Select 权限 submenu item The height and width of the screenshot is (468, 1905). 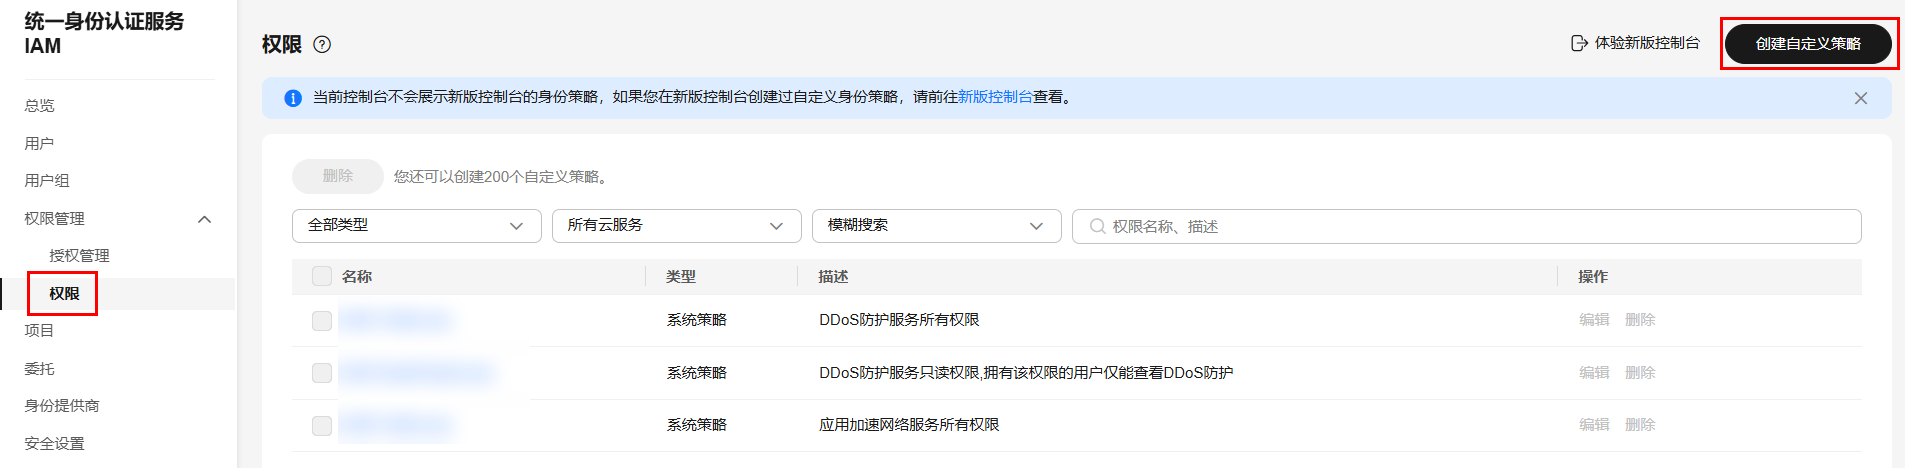(64, 294)
